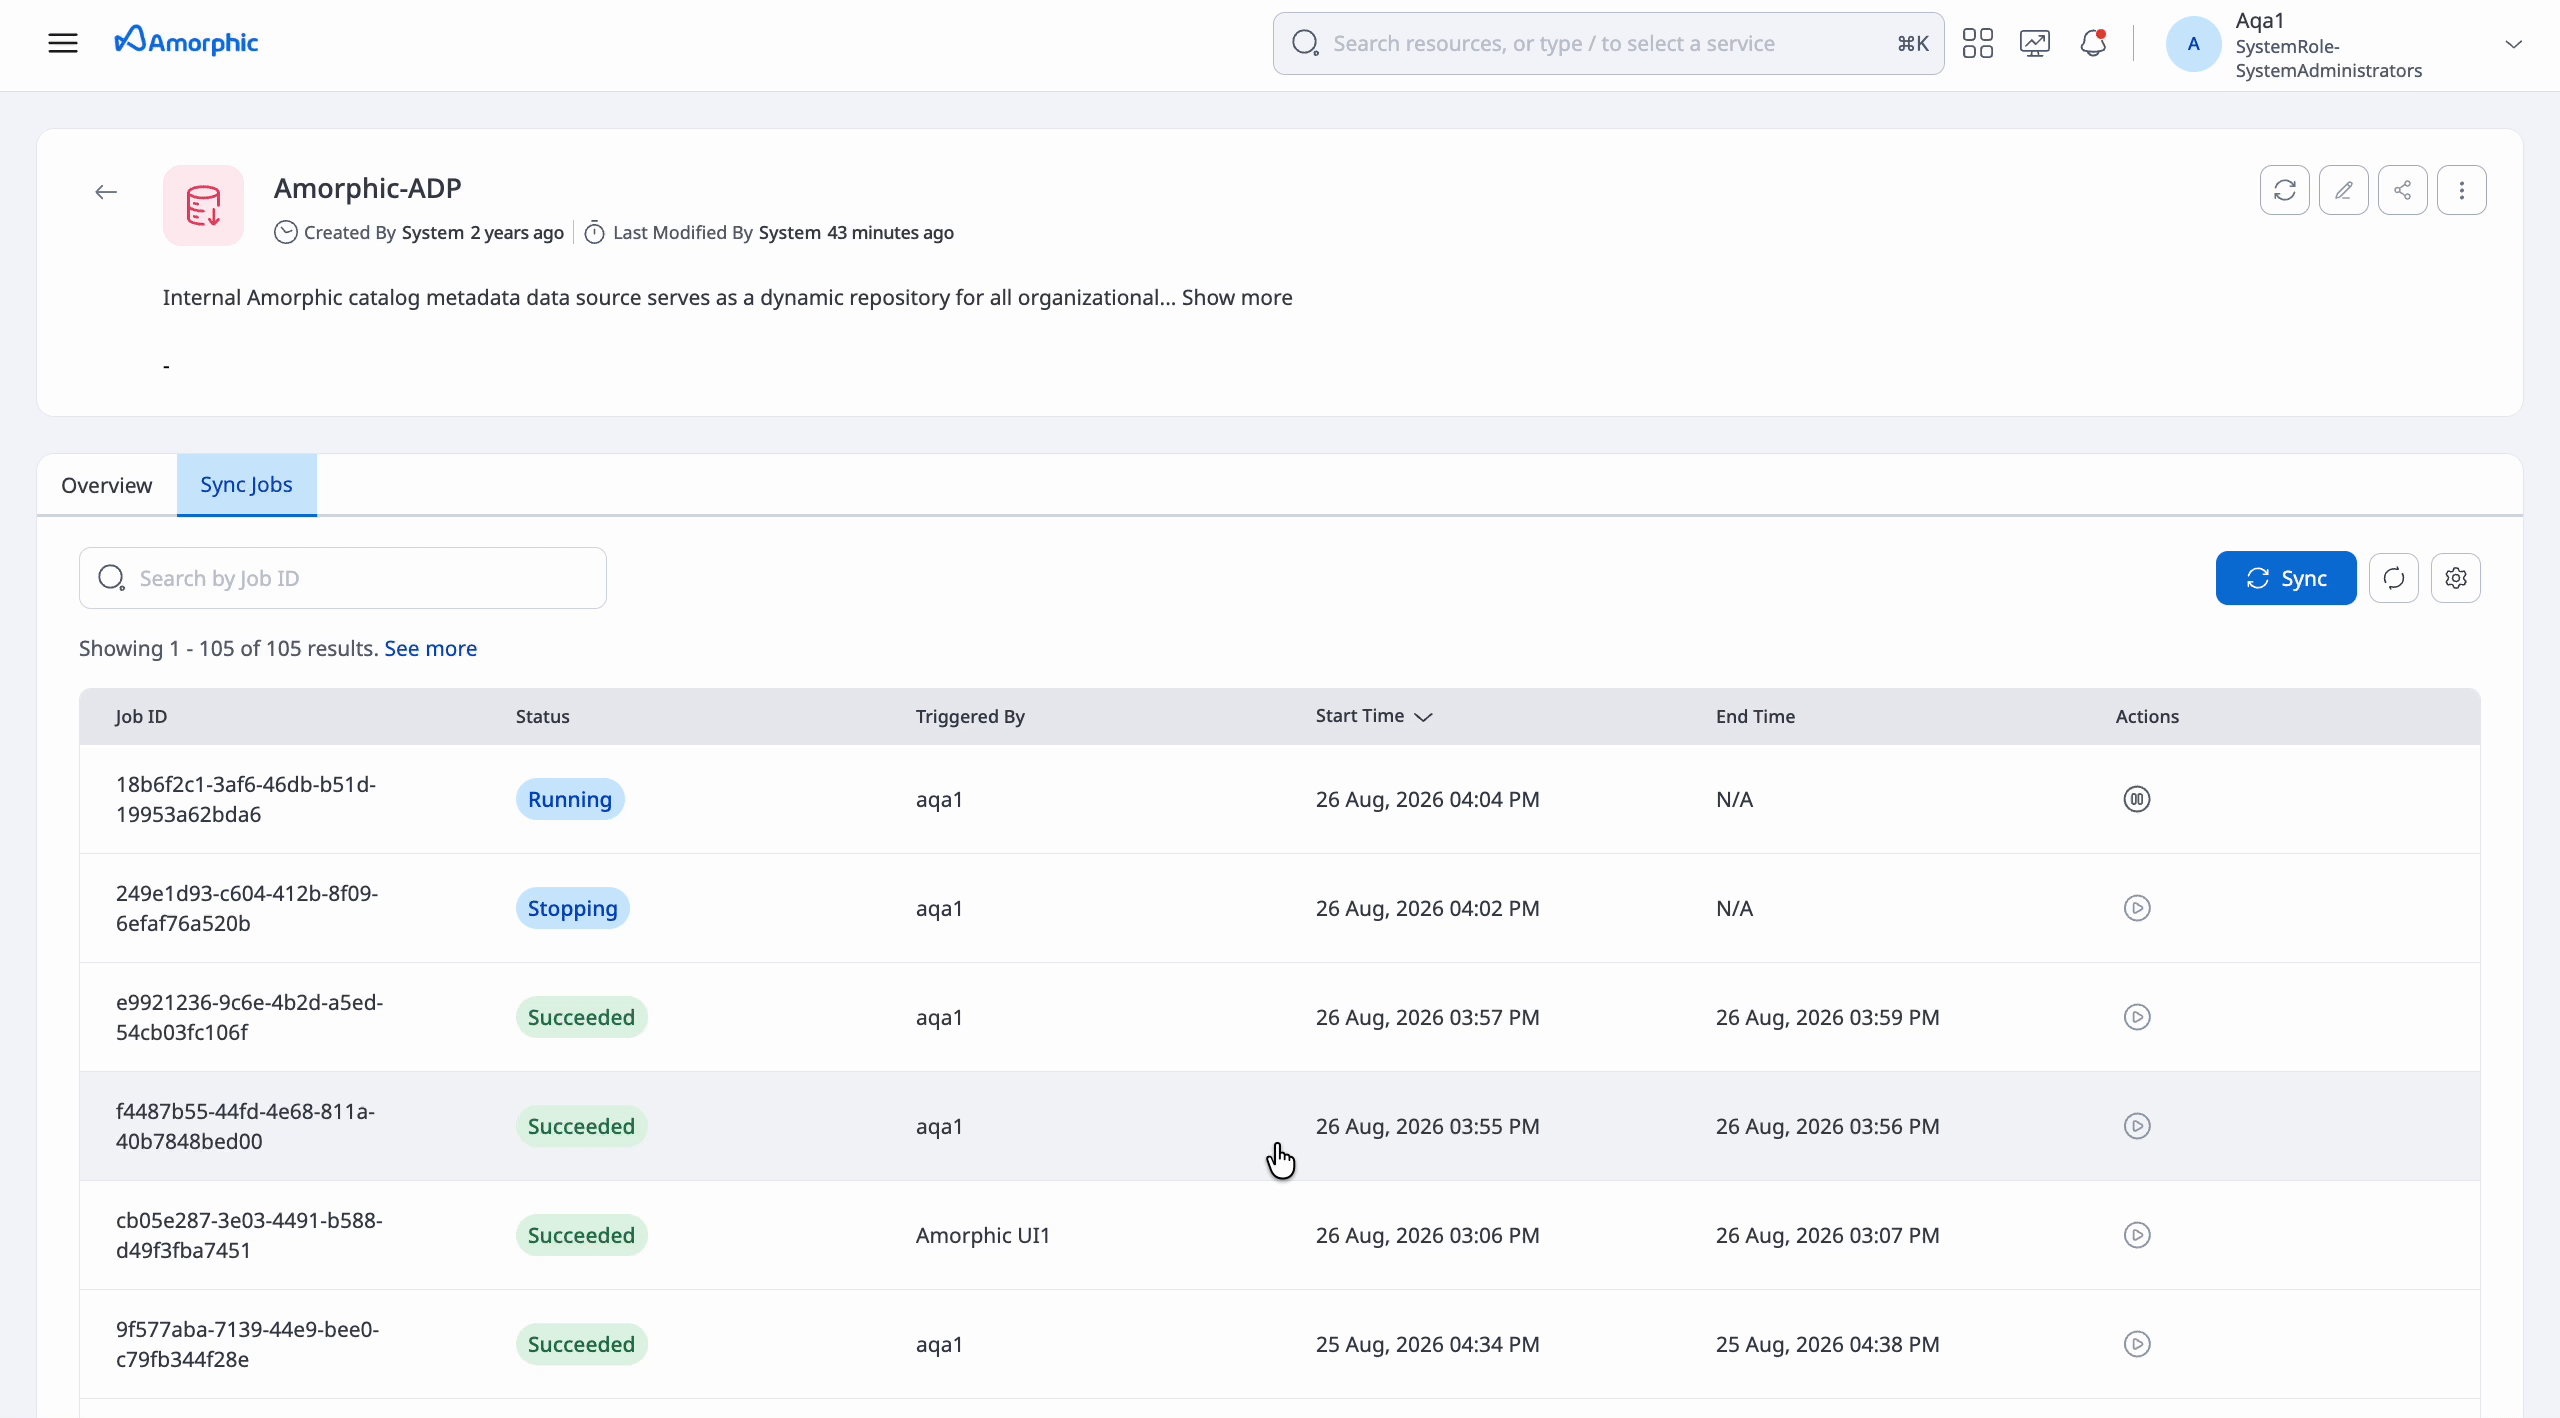This screenshot has height=1418, width=2560.
Task: Click the Succeeded badge for job f4487b55
Action: click(582, 1126)
